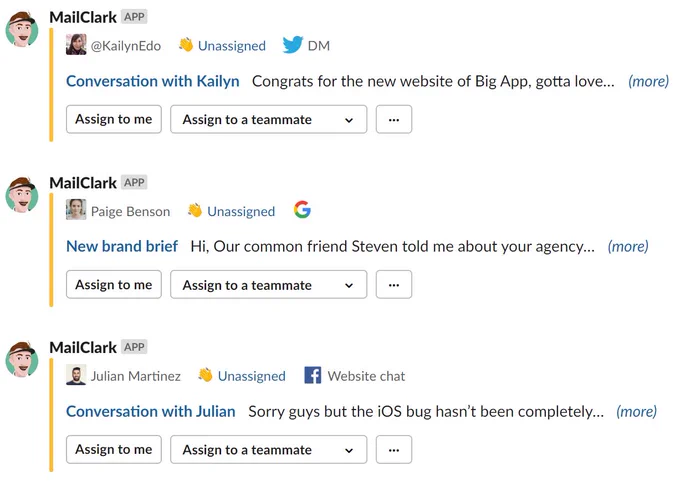Open Paige Benson's avatar

tap(76, 210)
